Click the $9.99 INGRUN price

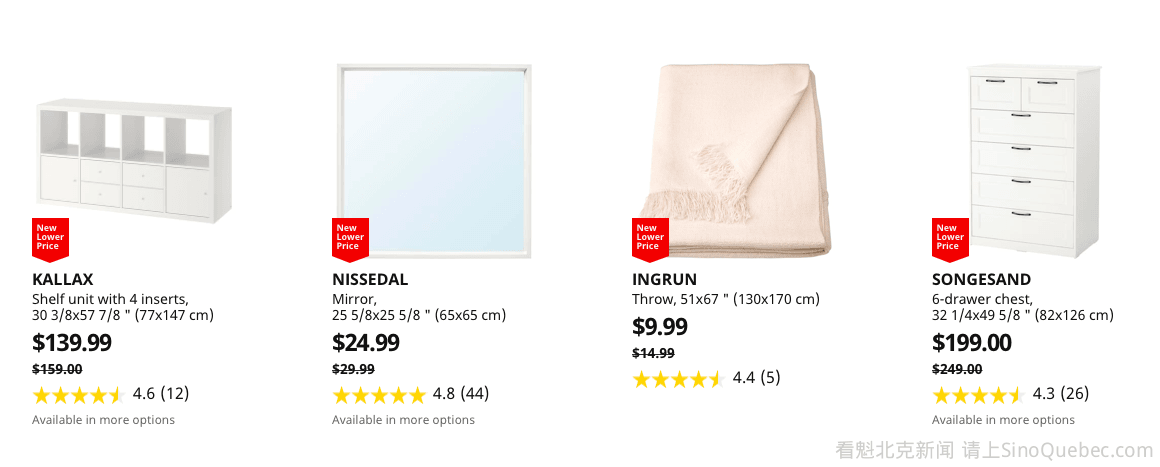(660, 327)
